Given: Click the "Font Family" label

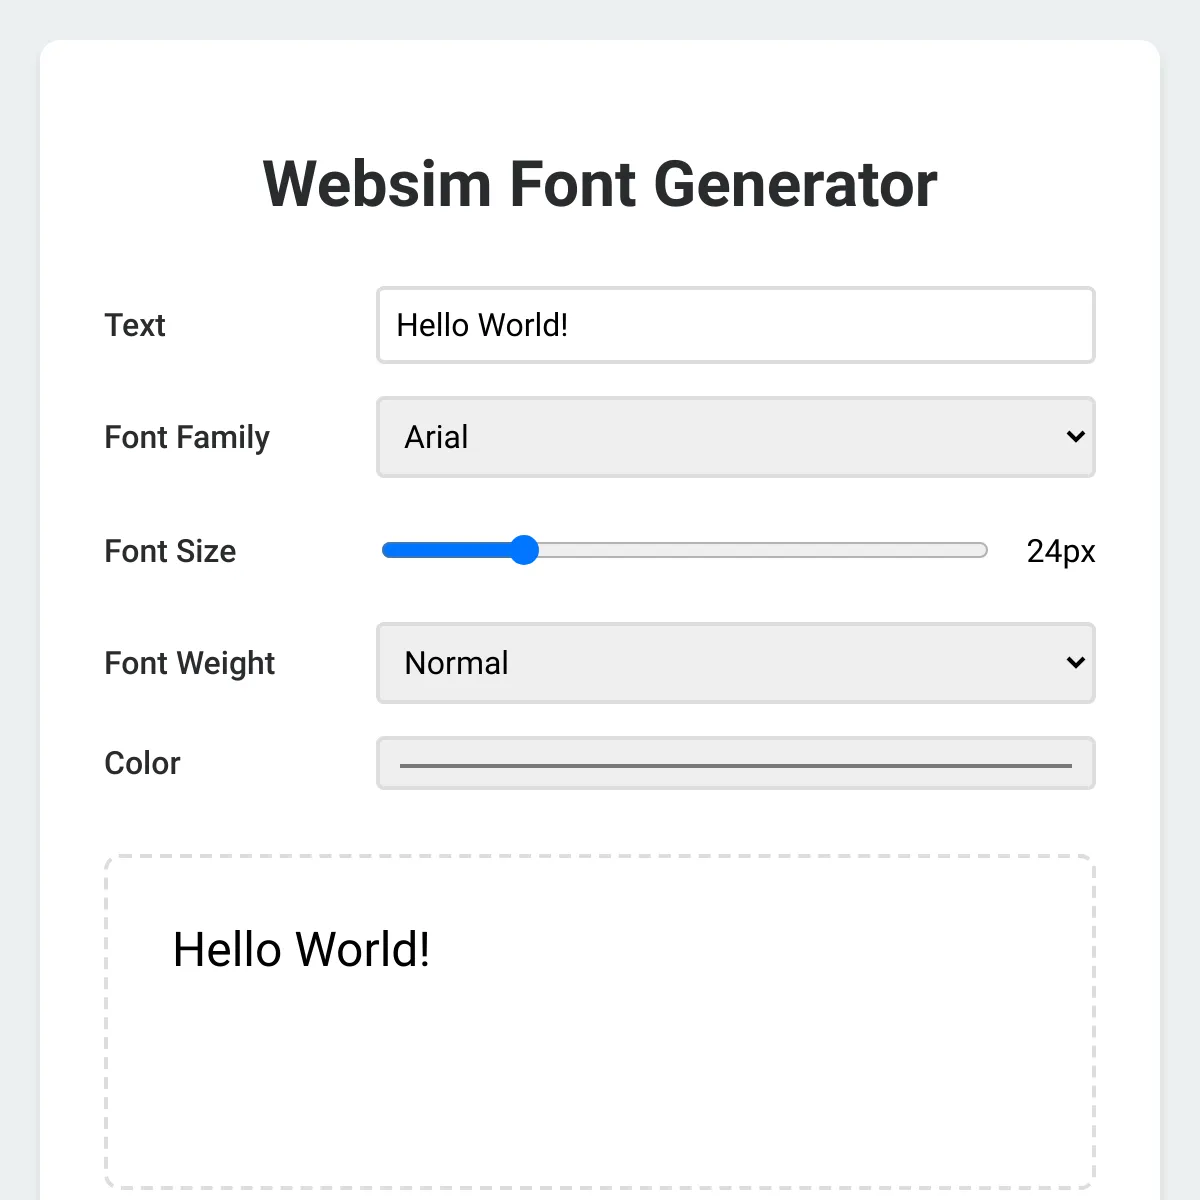Looking at the screenshot, I should tap(187, 437).
